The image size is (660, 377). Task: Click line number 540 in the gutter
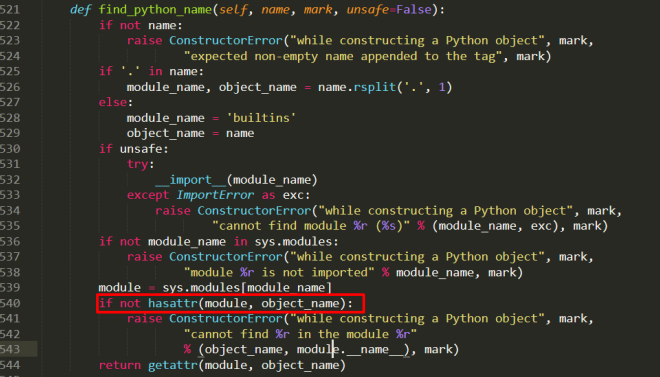pos(10,303)
